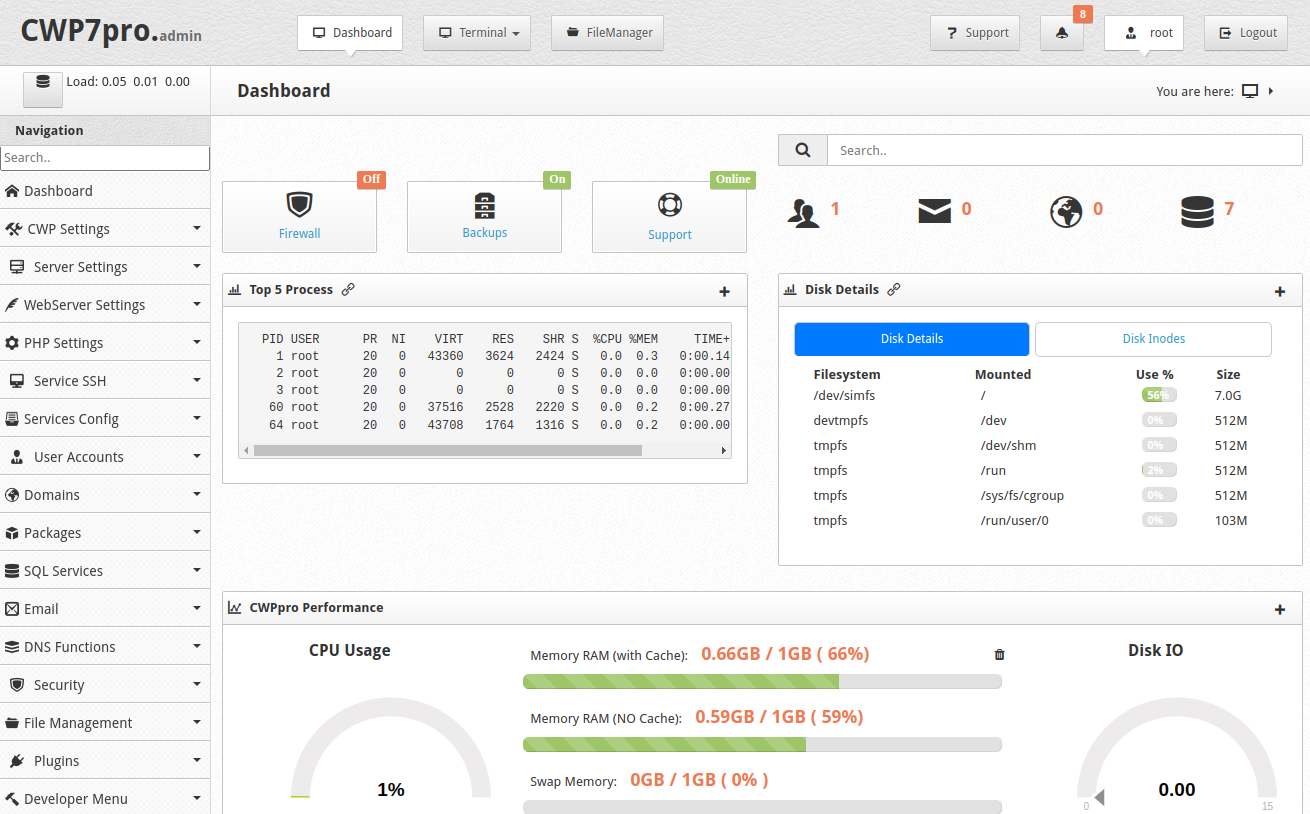Viewport: 1310px width, 814px height.
Task: Open Developer Menu navigation item
Action: point(105,799)
